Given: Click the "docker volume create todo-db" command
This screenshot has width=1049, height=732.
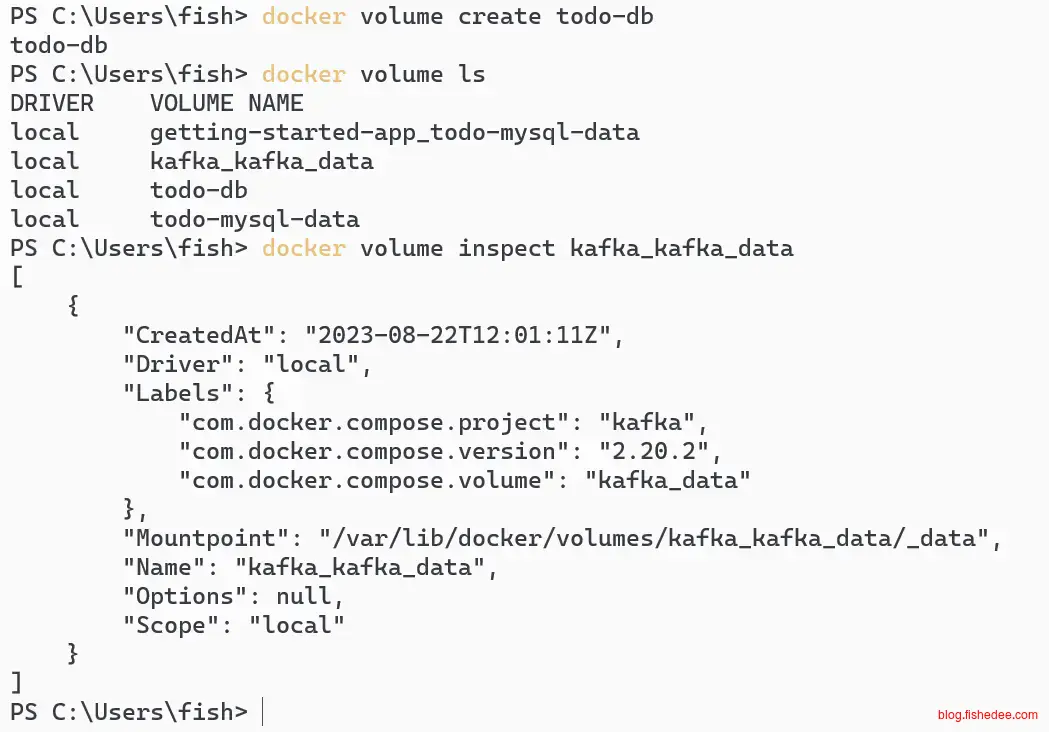Looking at the screenshot, I should [x=458, y=16].
